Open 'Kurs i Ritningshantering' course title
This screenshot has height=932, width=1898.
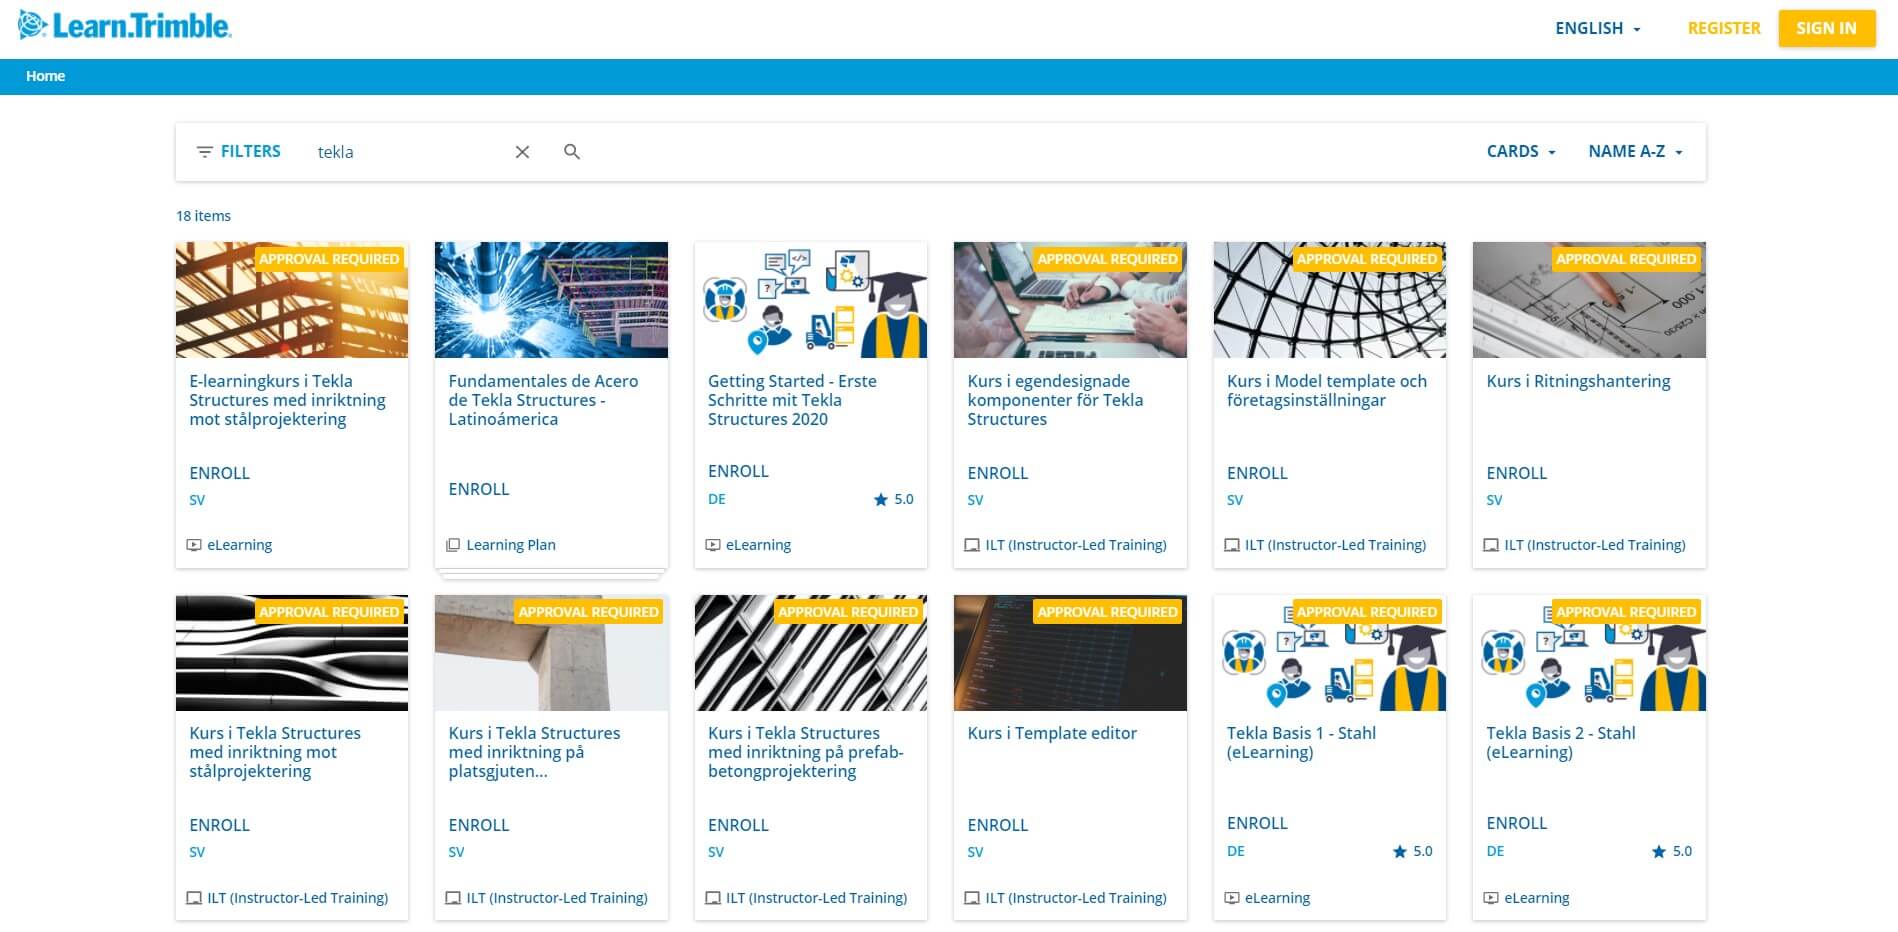(1578, 381)
